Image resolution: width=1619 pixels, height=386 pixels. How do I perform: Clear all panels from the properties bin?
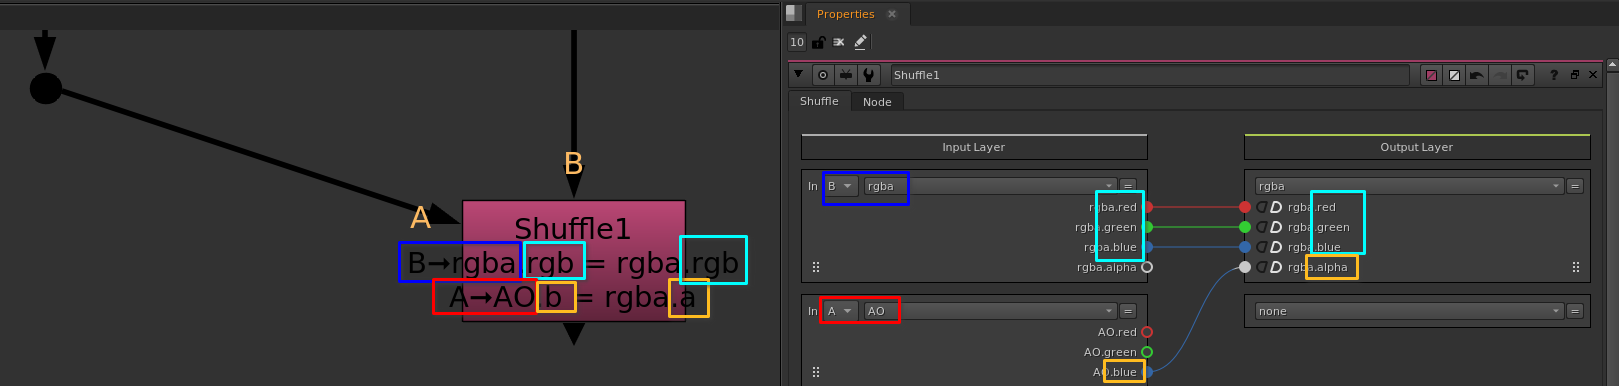click(839, 42)
